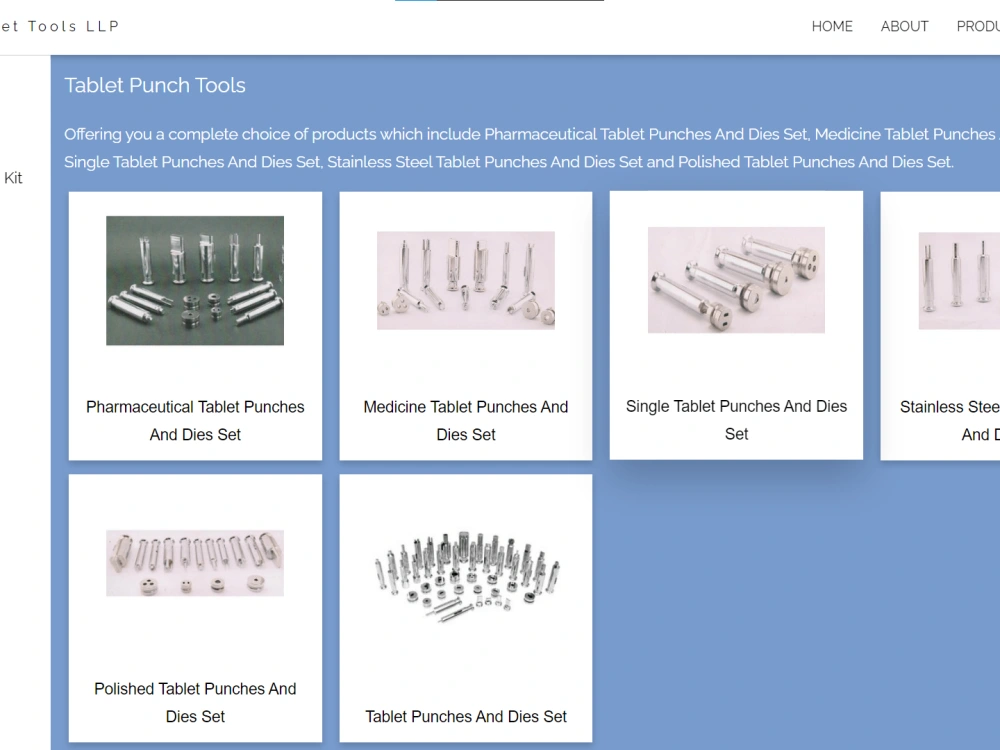Open the Polished Tablet Punches product image
The width and height of the screenshot is (1000, 750).
pos(195,563)
